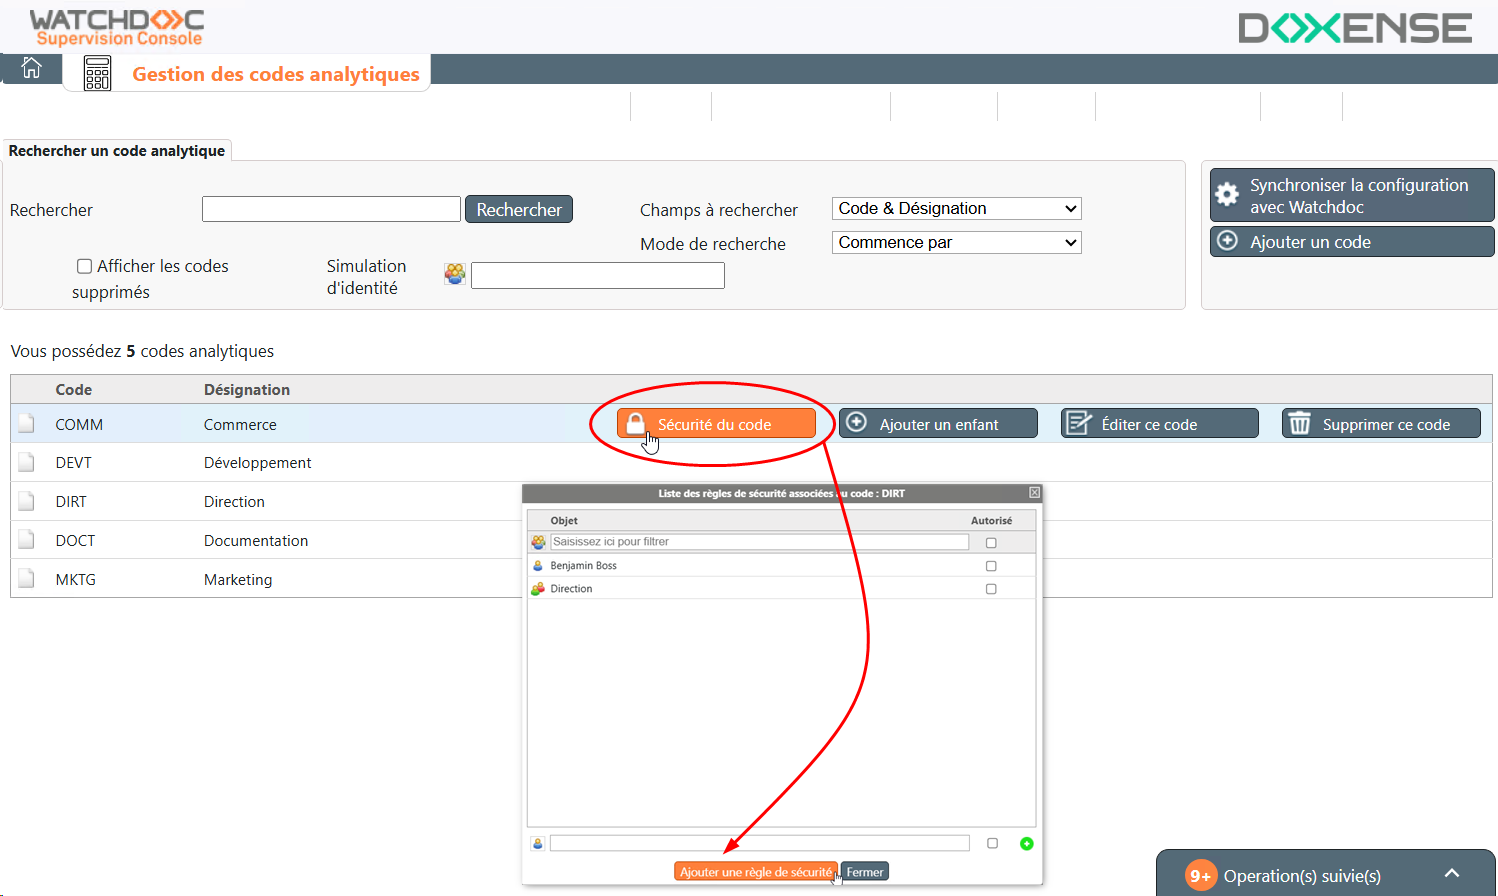Click the home icon in the header
The width and height of the screenshot is (1498, 896).
tap(32, 68)
